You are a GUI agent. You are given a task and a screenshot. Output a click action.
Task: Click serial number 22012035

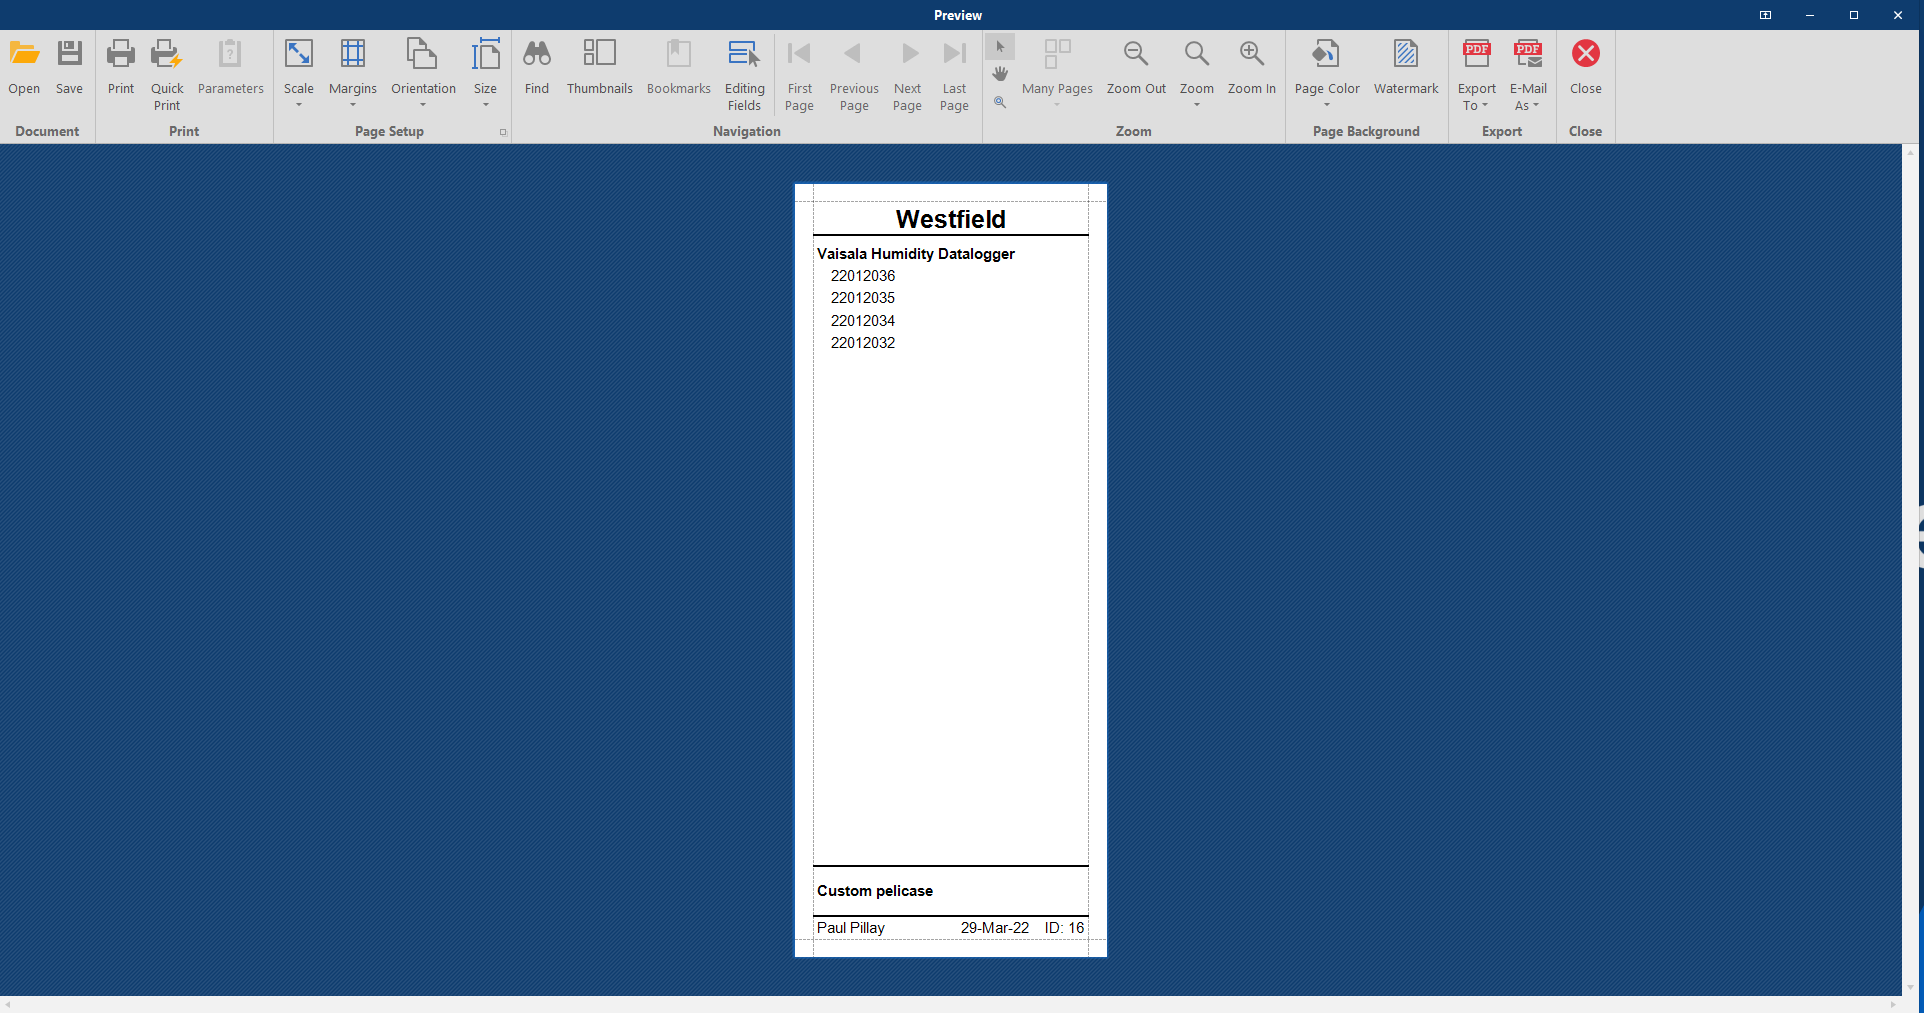(863, 298)
